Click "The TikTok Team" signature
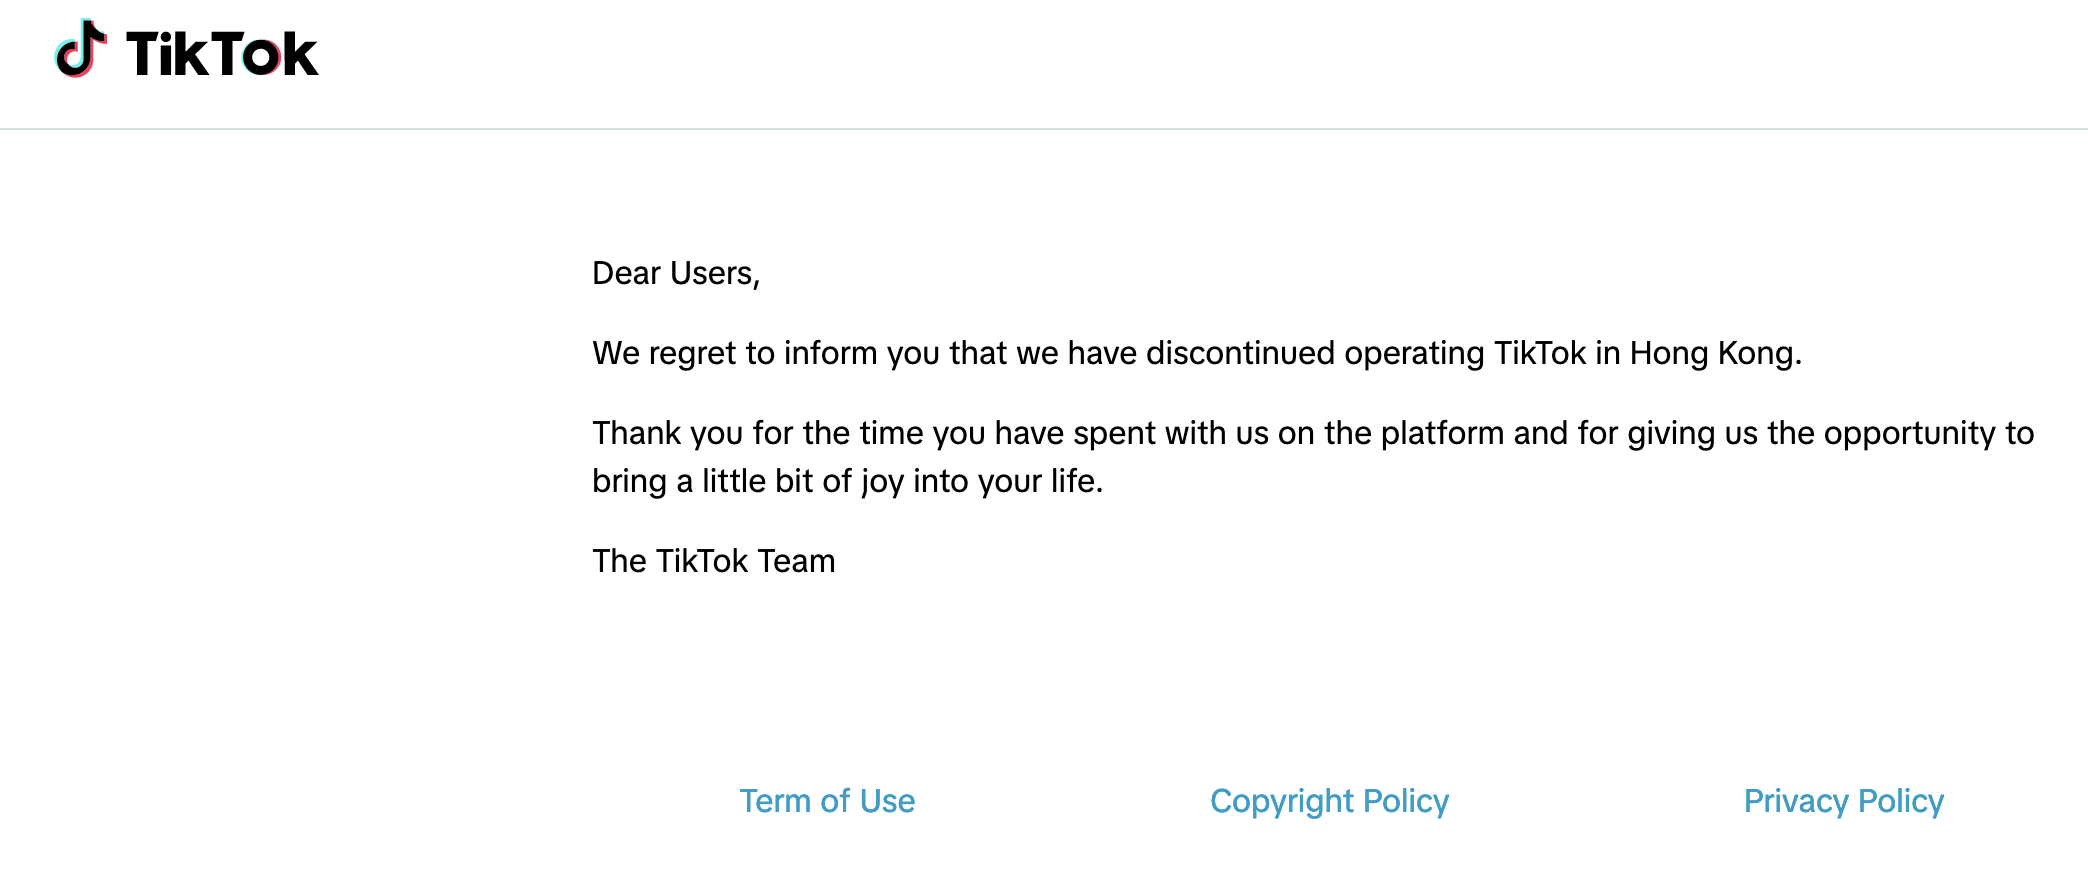Image resolution: width=2088 pixels, height=884 pixels. (713, 561)
